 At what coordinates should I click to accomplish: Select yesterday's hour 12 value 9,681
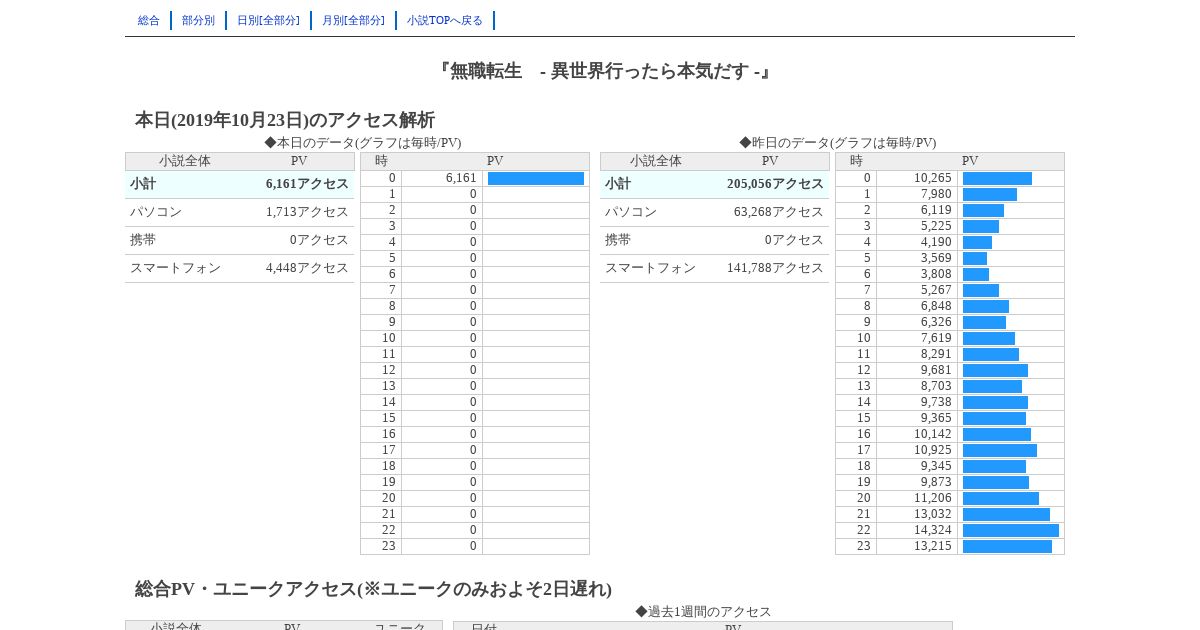coord(936,370)
